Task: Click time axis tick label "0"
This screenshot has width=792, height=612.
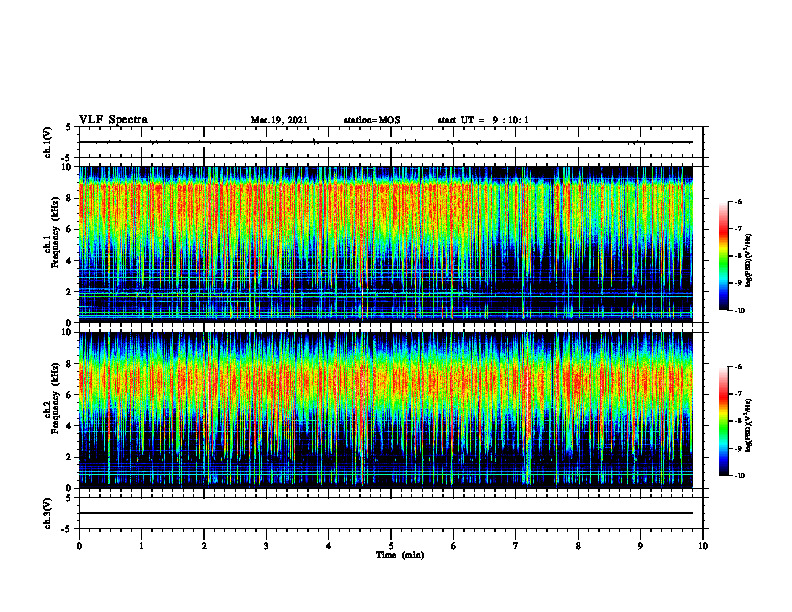Action: coord(79,546)
